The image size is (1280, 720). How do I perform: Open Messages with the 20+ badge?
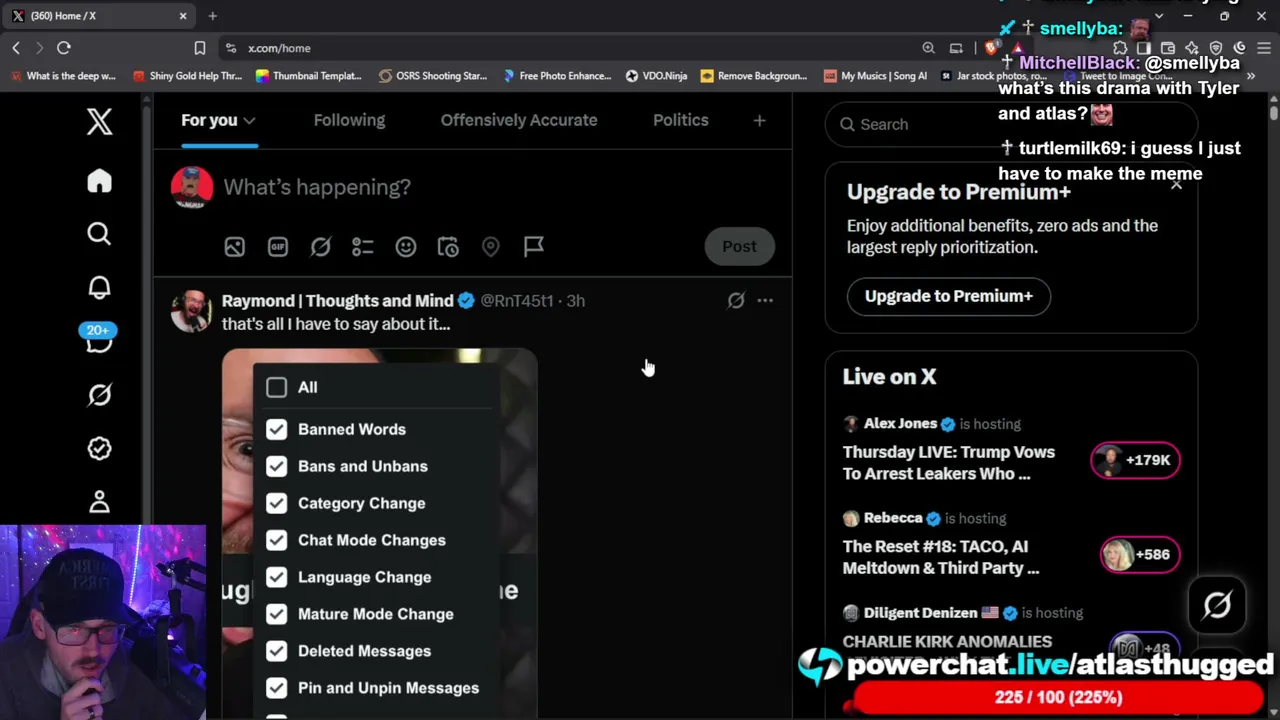99,340
